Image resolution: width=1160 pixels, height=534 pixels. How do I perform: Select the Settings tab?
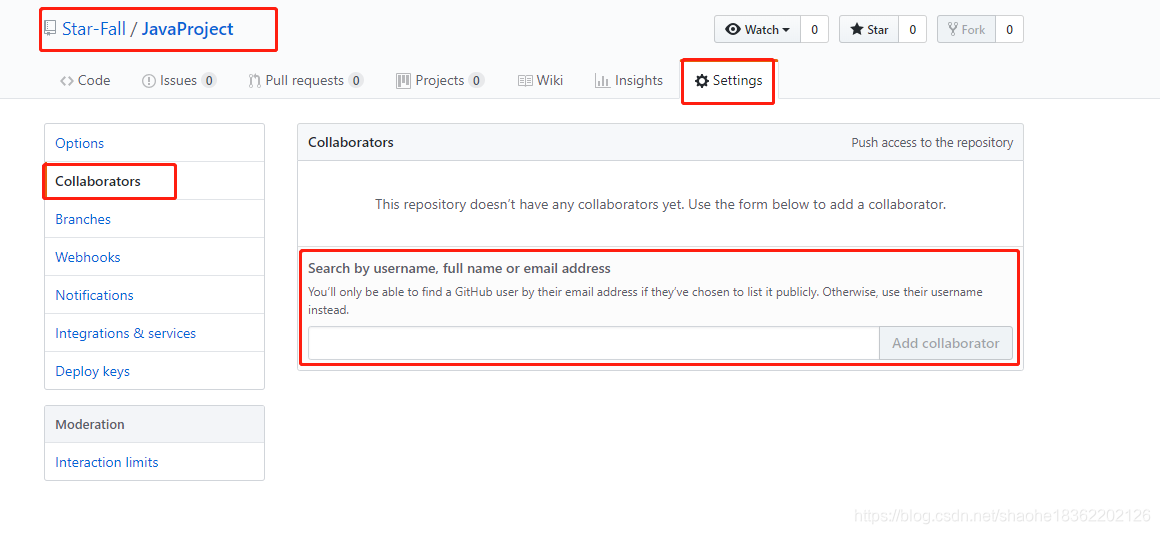(x=729, y=81)
